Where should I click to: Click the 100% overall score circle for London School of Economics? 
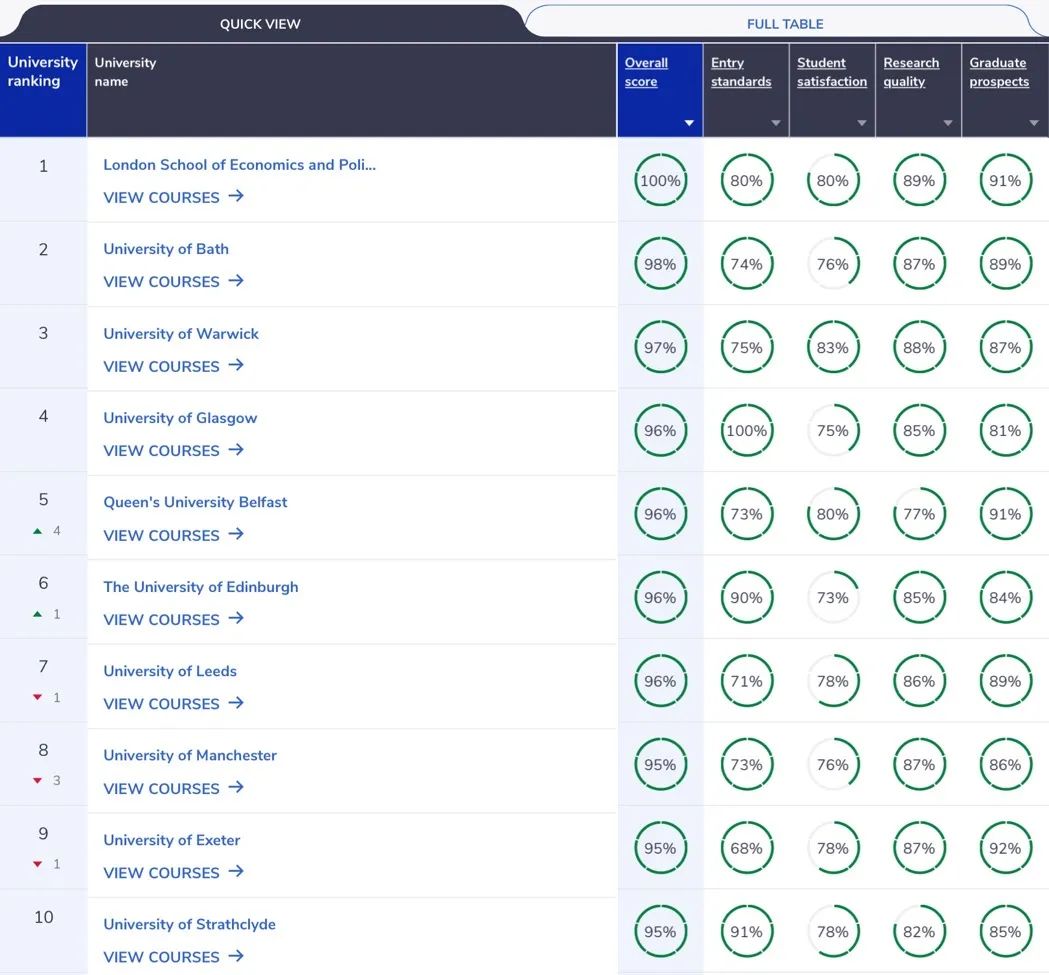(660, 180)
